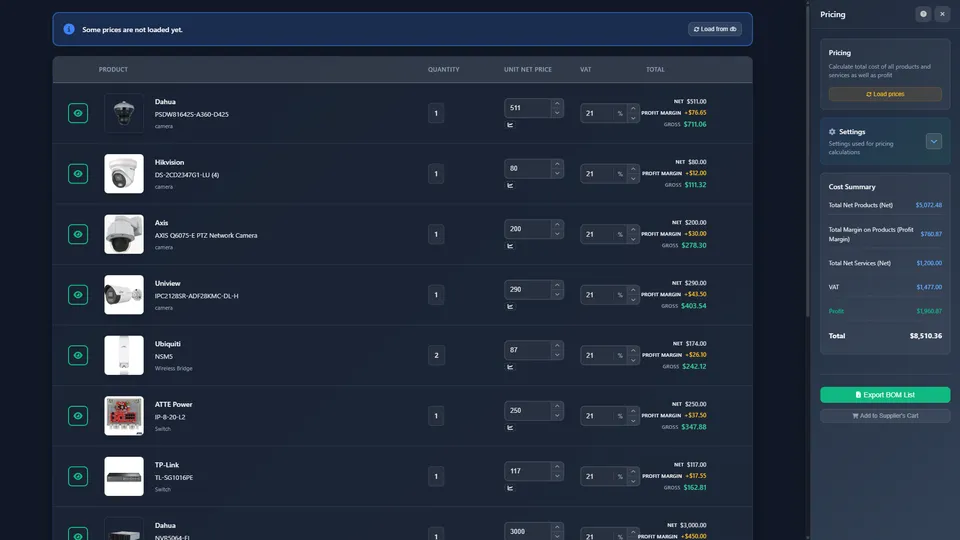Close the Pricing side panel

pyautogui.click(x=942, y=14)
